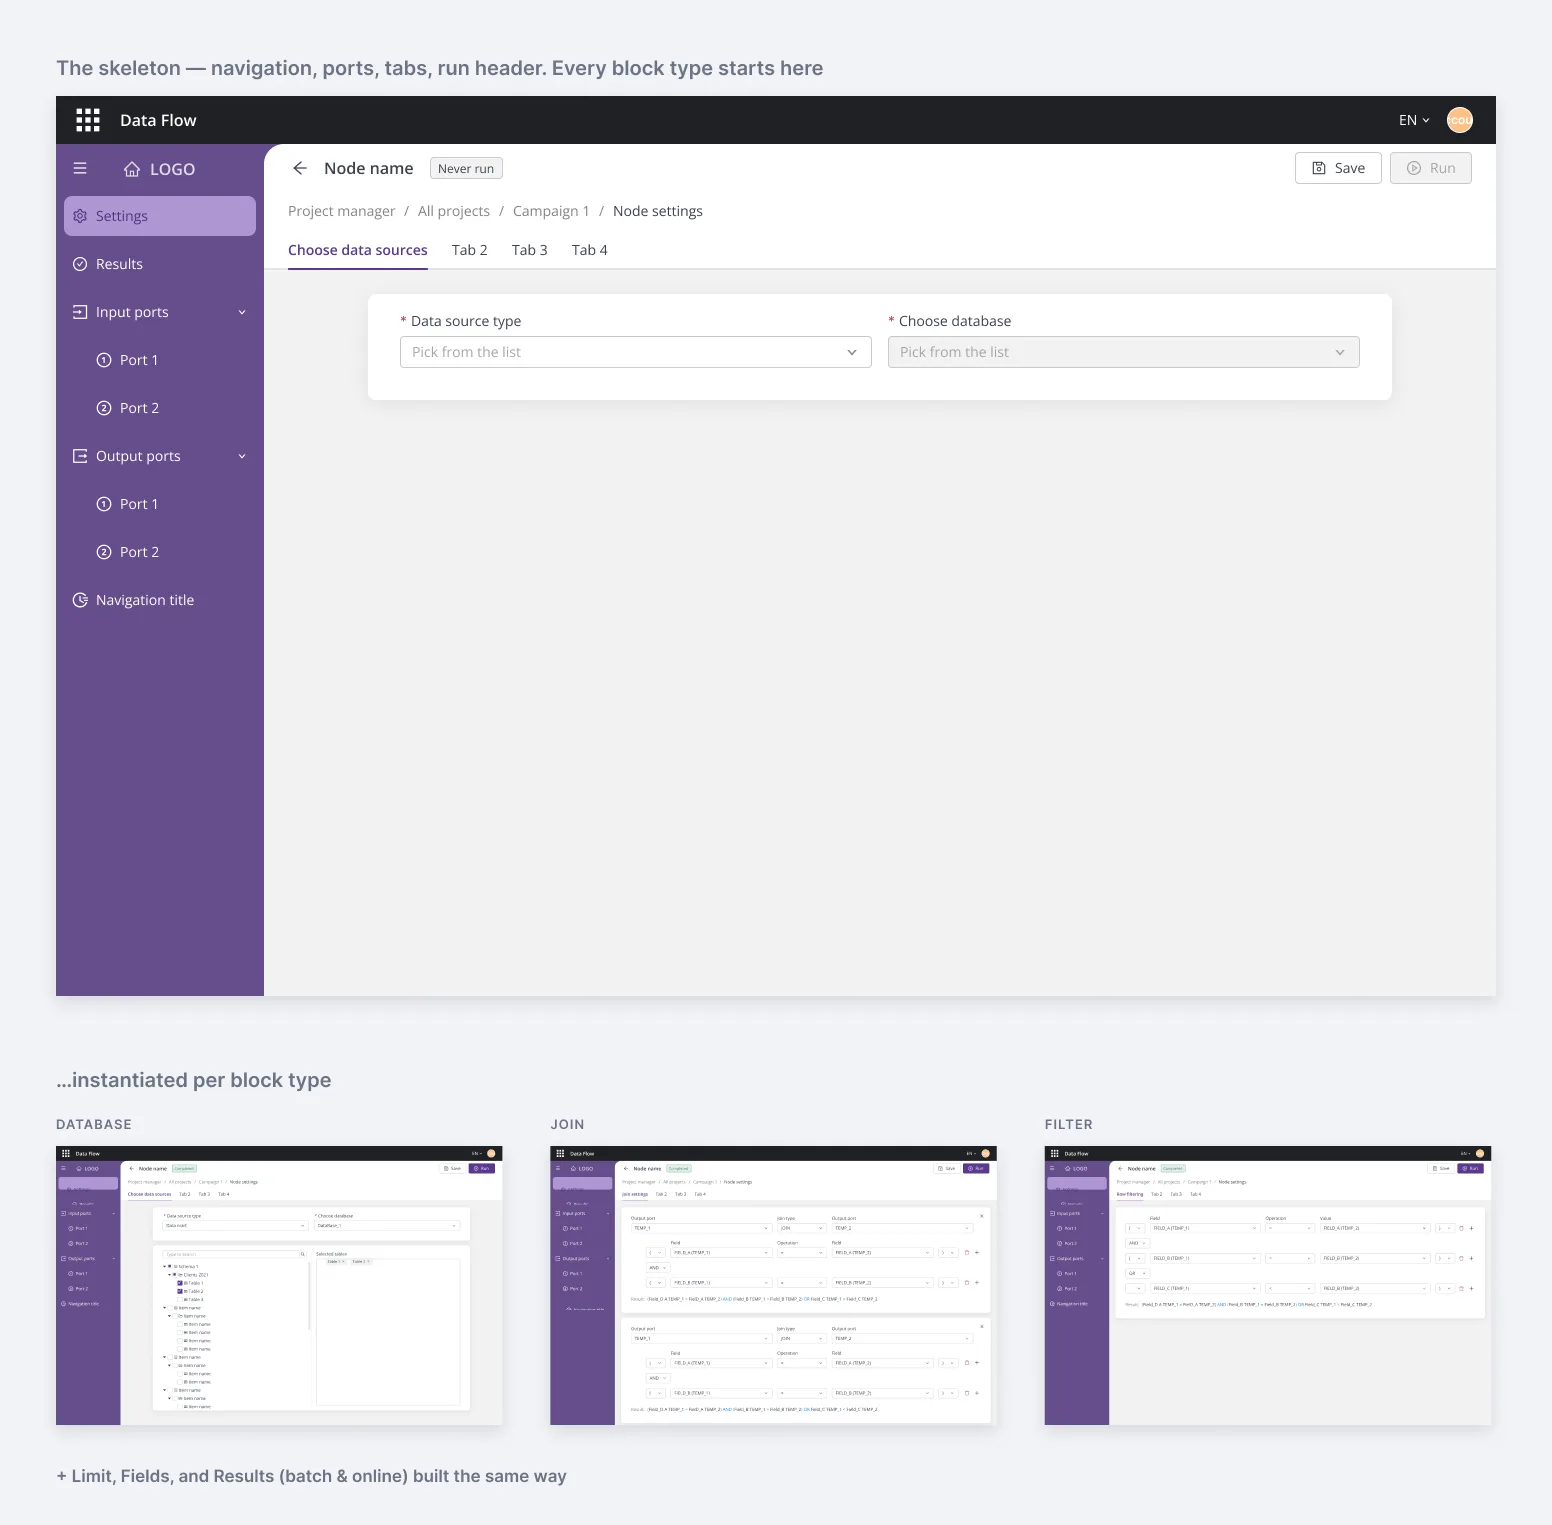Open the FILTER block thumbnail
The image size is (1552, 1525).
[1268, 1285]
